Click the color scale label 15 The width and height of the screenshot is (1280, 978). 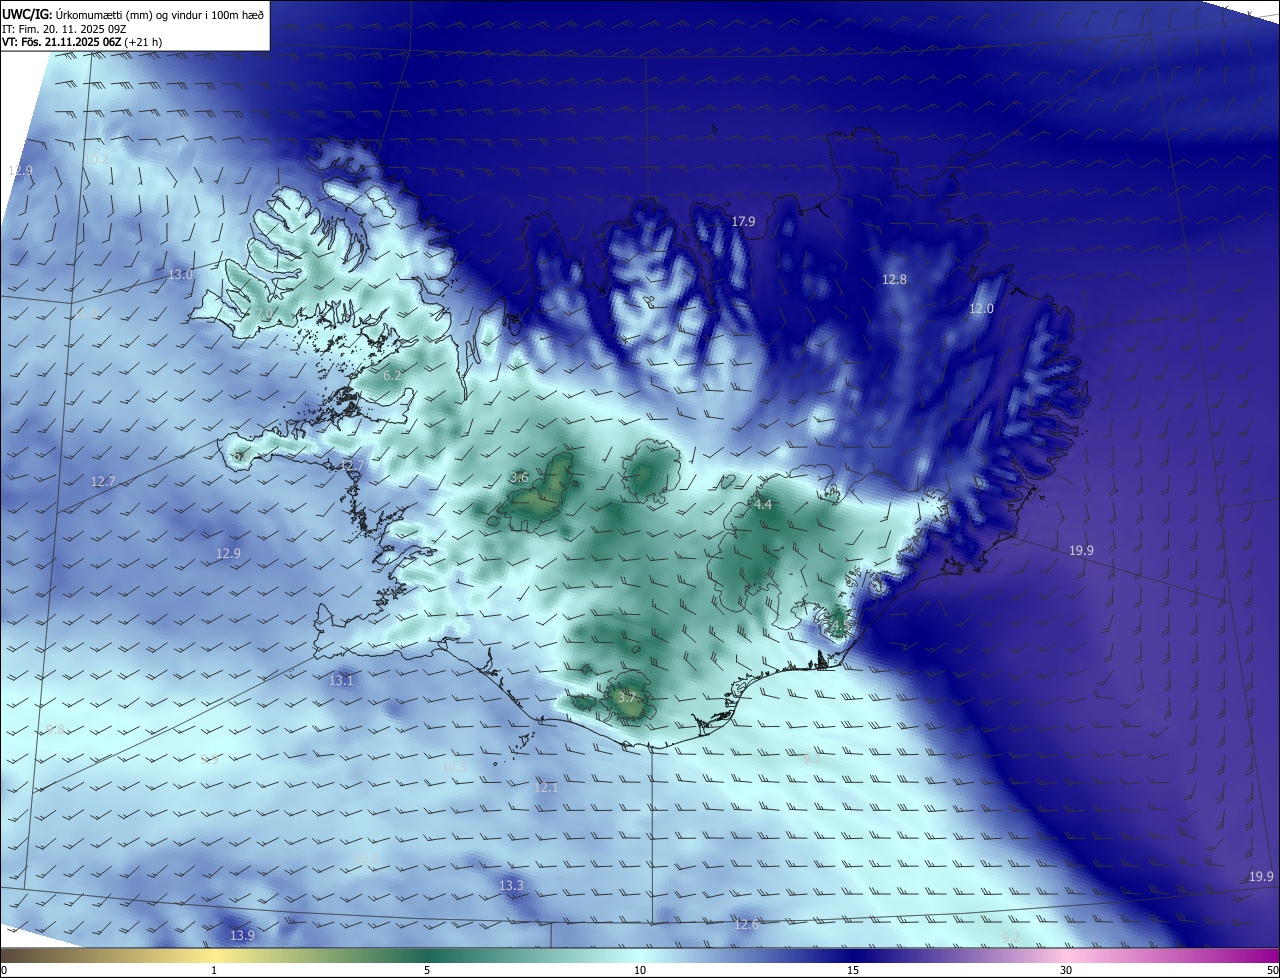[x=853, y=970]
